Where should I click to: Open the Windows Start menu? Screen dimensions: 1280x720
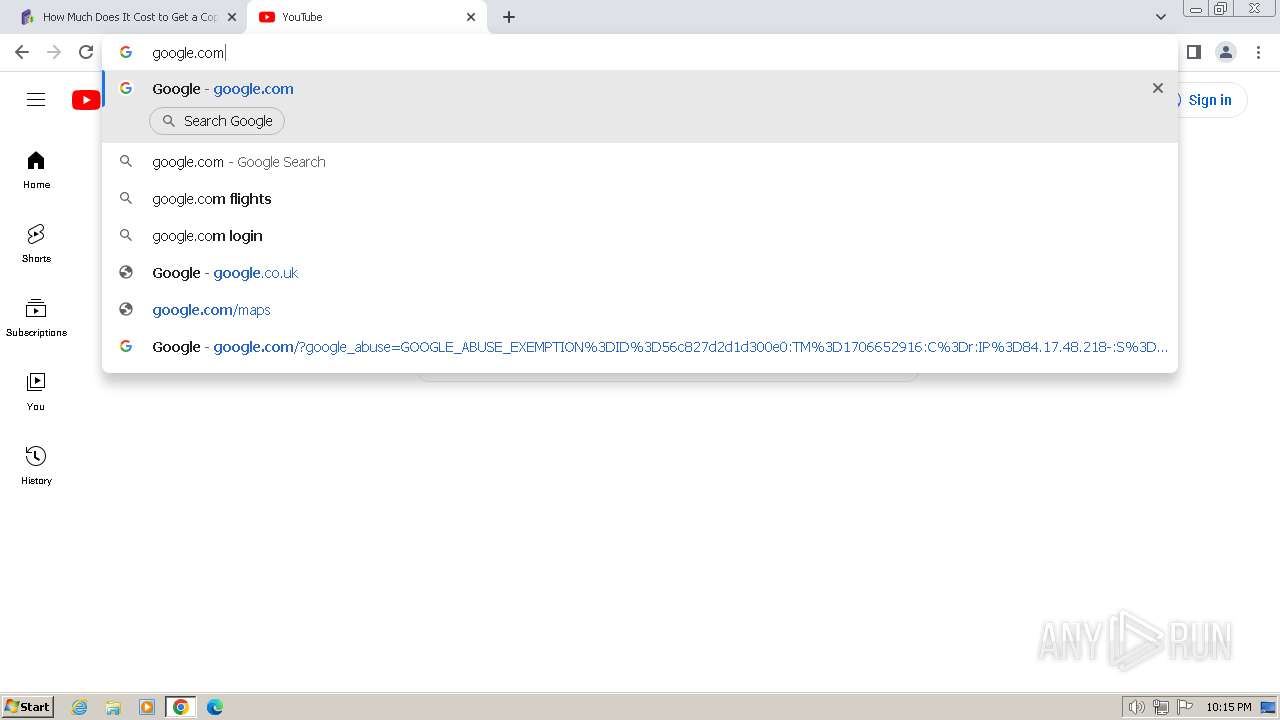coord(27,707)
